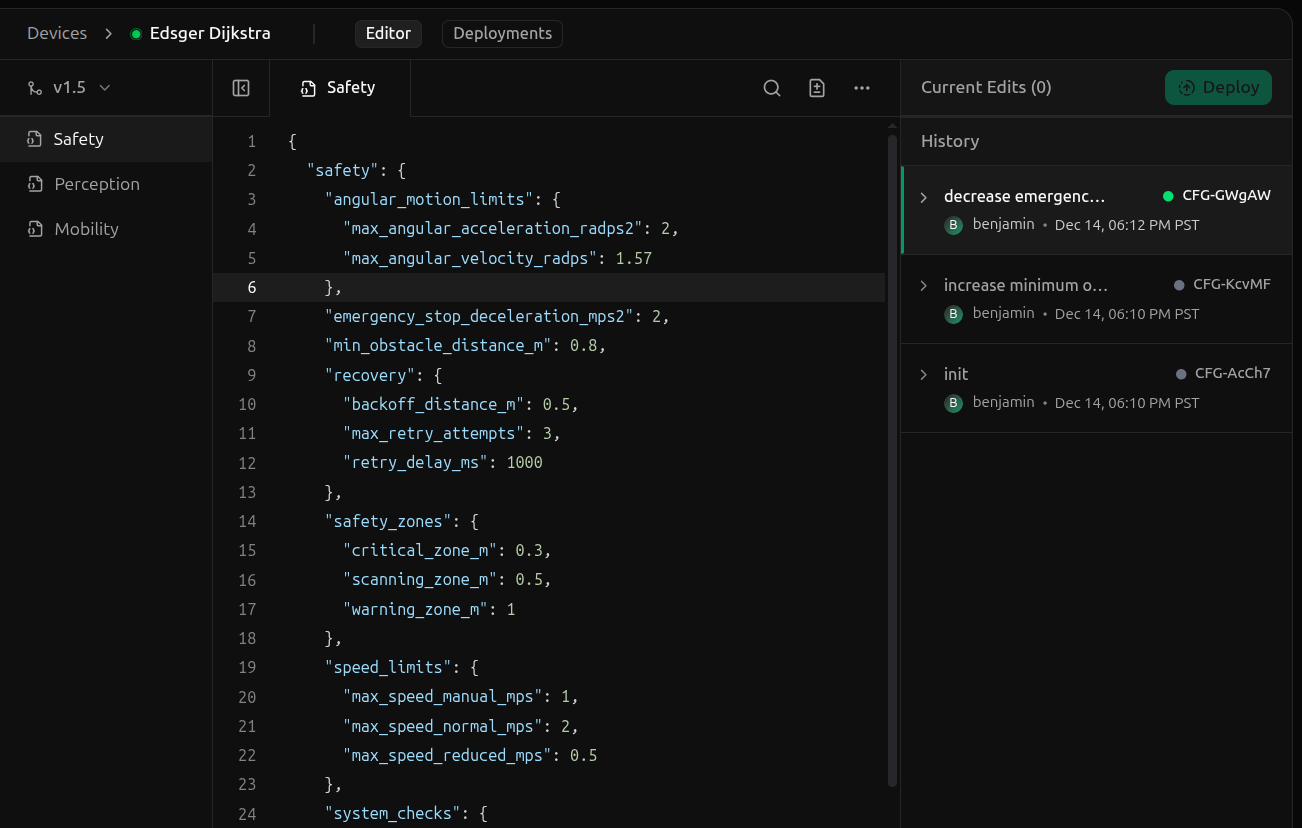
Task: Click the Perception file icon in sidebar
Action: click(35, 184)
